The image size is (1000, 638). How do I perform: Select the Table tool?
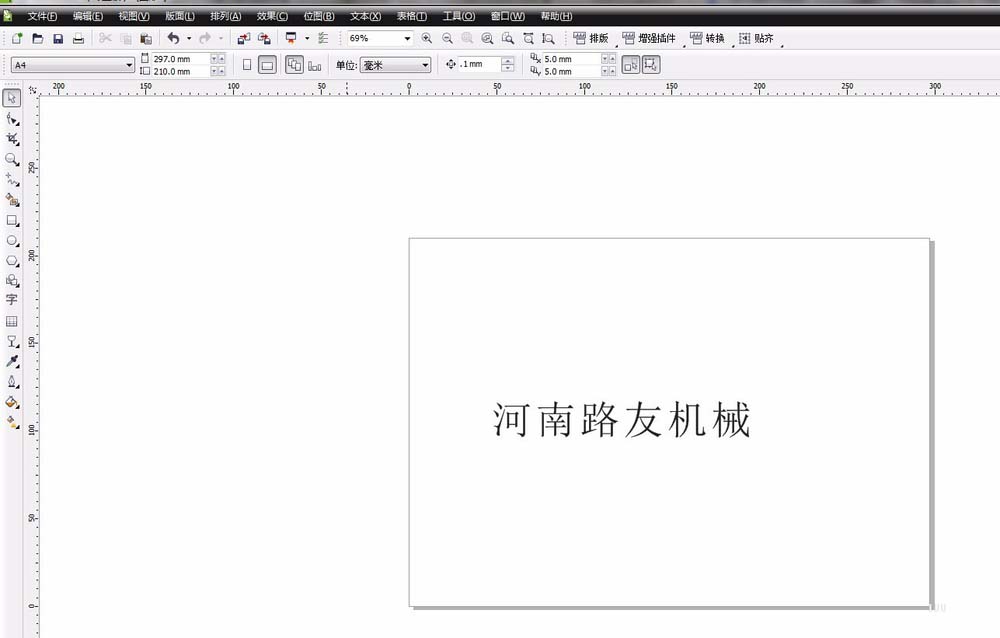tap(11, 321)
